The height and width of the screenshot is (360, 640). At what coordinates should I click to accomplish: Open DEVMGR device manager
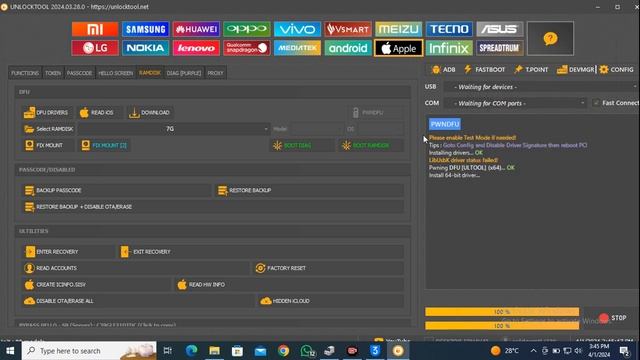click(x=576, y=70)
